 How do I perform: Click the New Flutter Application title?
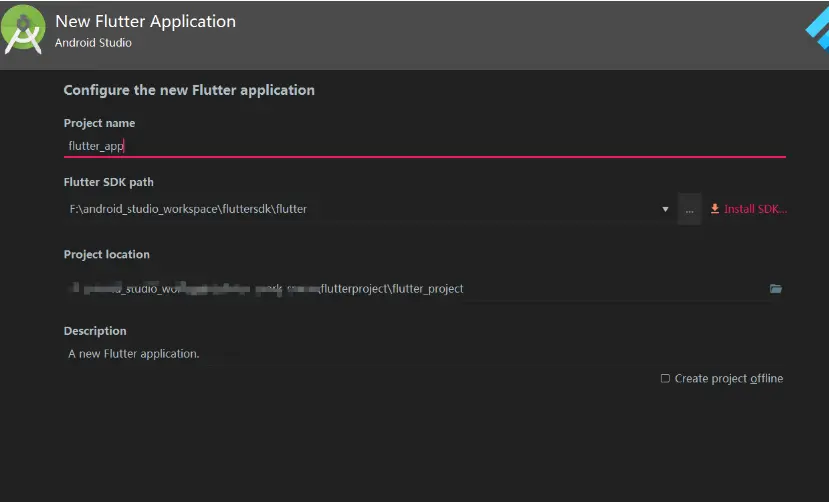click(145, 21)
